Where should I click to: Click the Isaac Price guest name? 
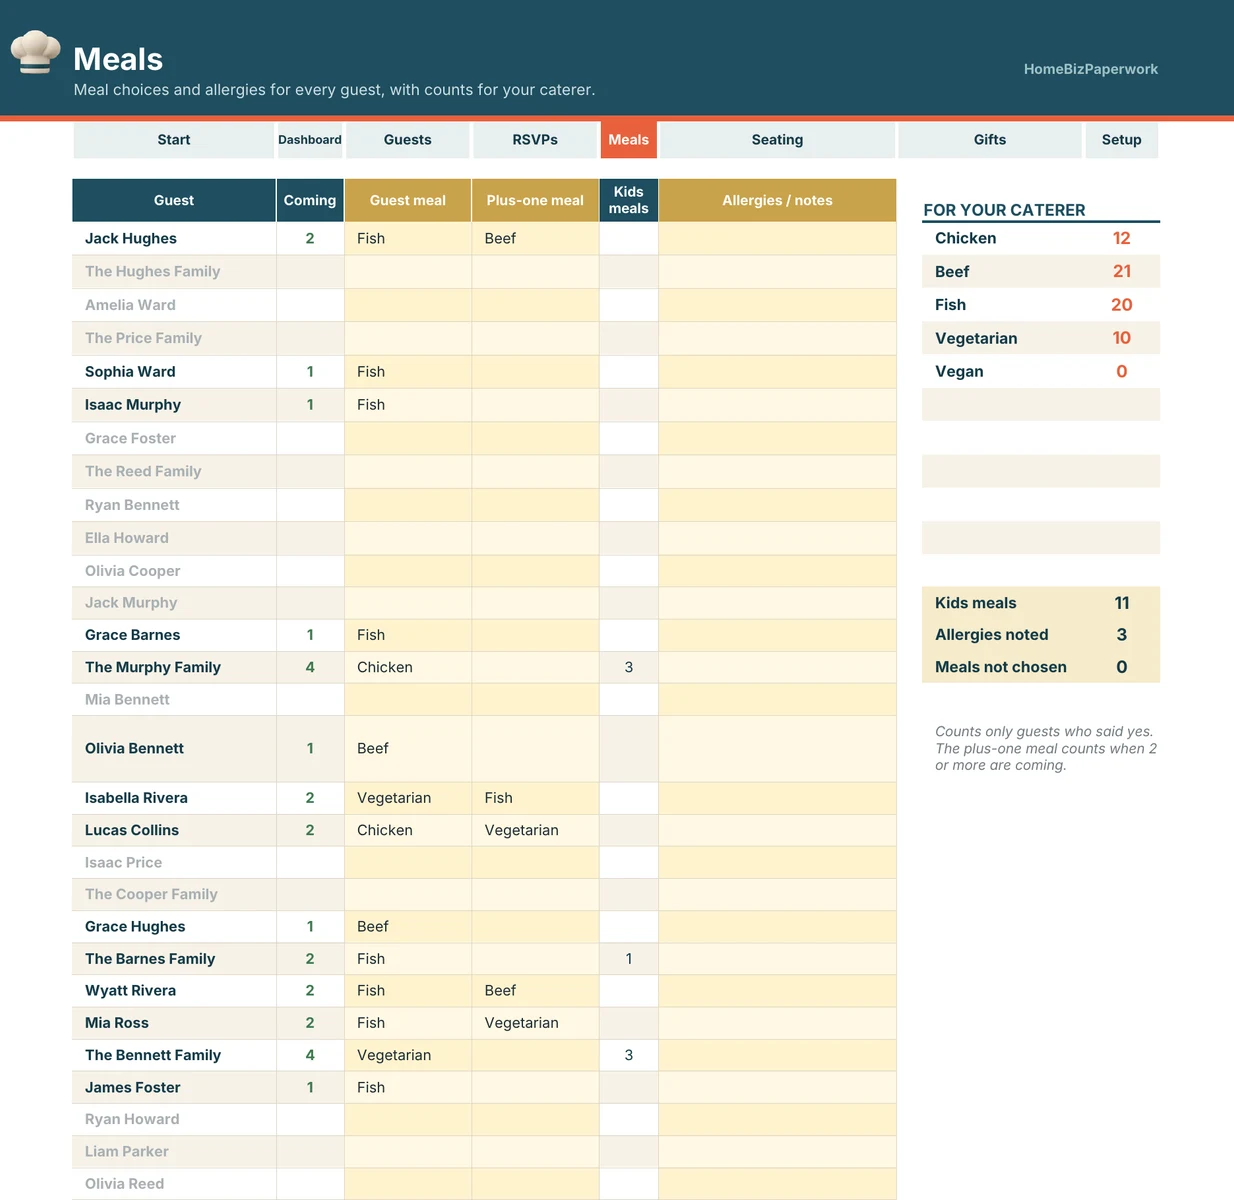[123, 862]
